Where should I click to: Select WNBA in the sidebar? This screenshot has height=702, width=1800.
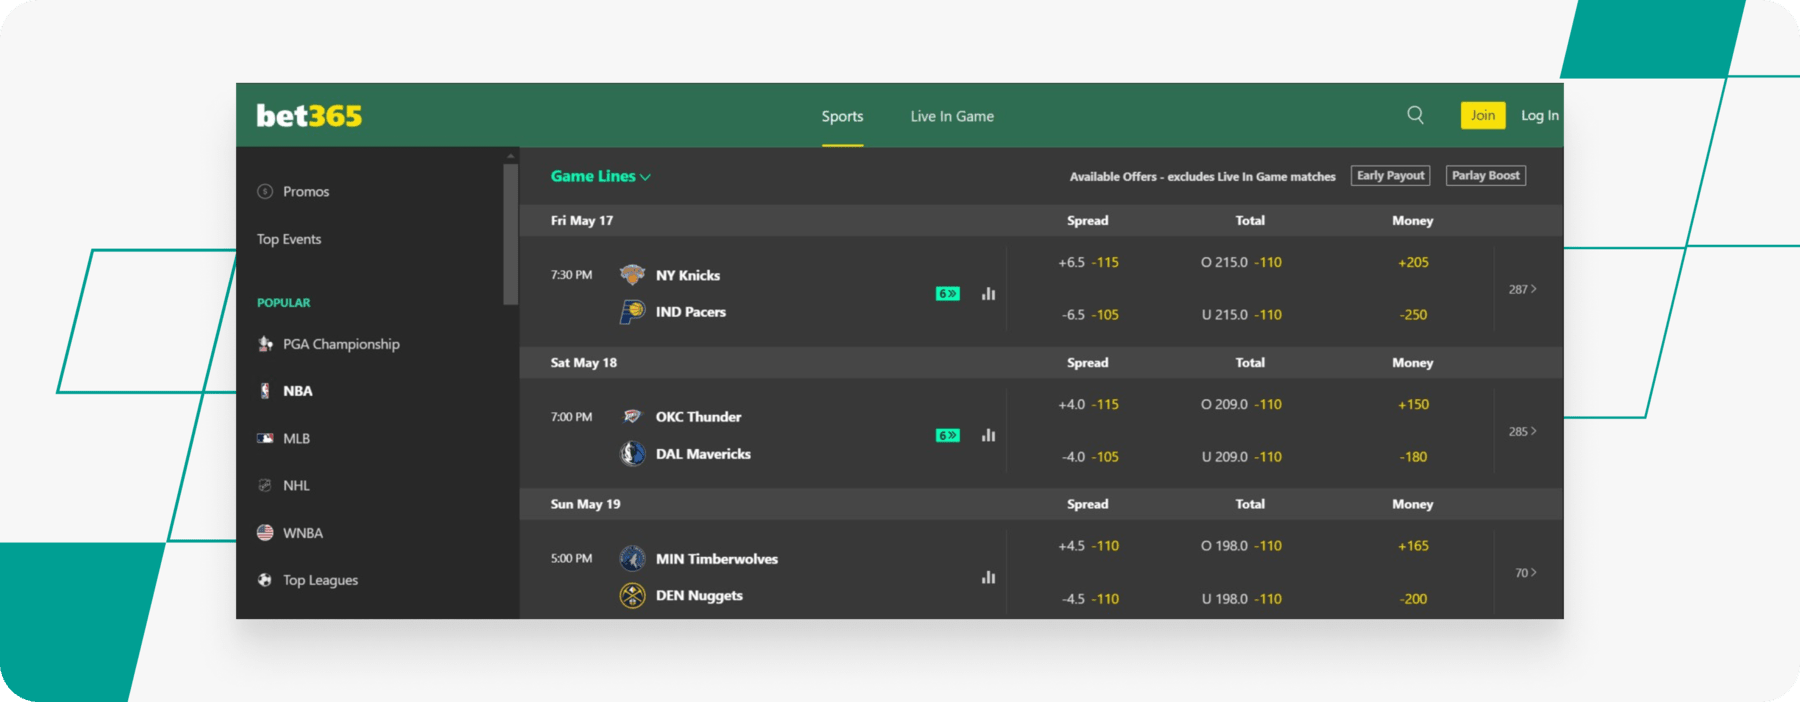[x=303, y=533]
